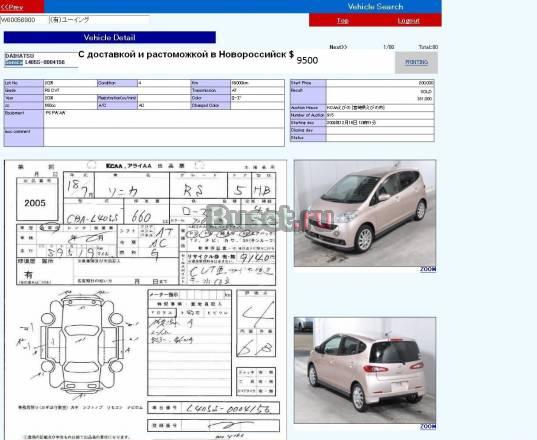Select the Number of Auction label
Viewport: 537px width, 440px height.
(308, 115)
